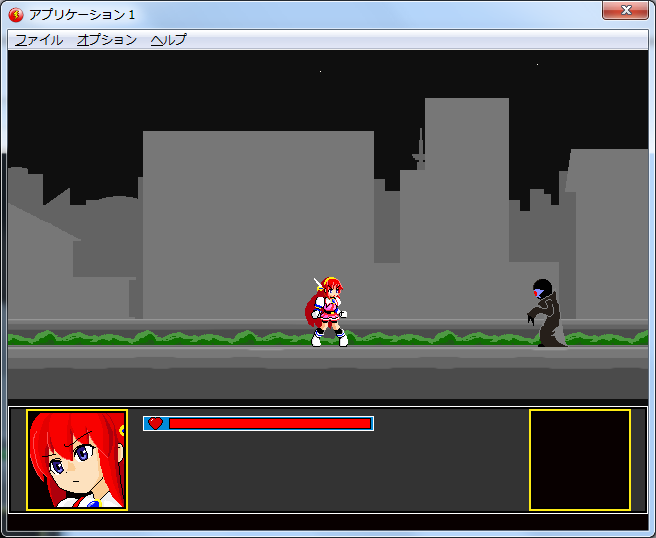Click the red health bar
The image size is (656, 538).
pos(270,423)
